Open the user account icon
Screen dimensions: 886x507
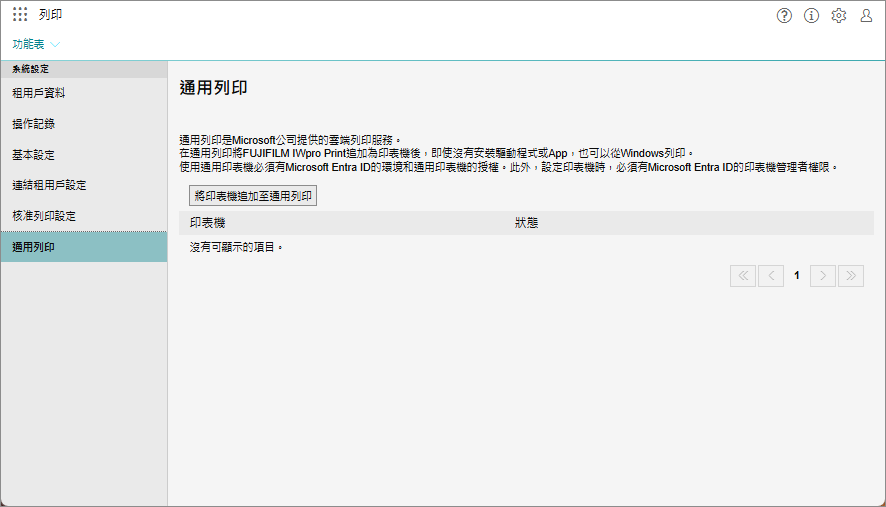coord(866,15)
